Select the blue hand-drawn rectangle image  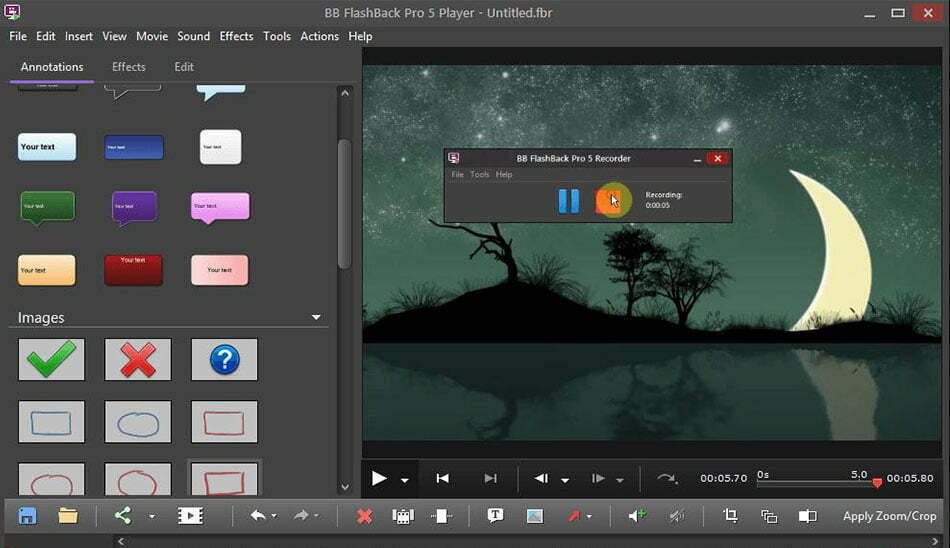coord(51,422)
